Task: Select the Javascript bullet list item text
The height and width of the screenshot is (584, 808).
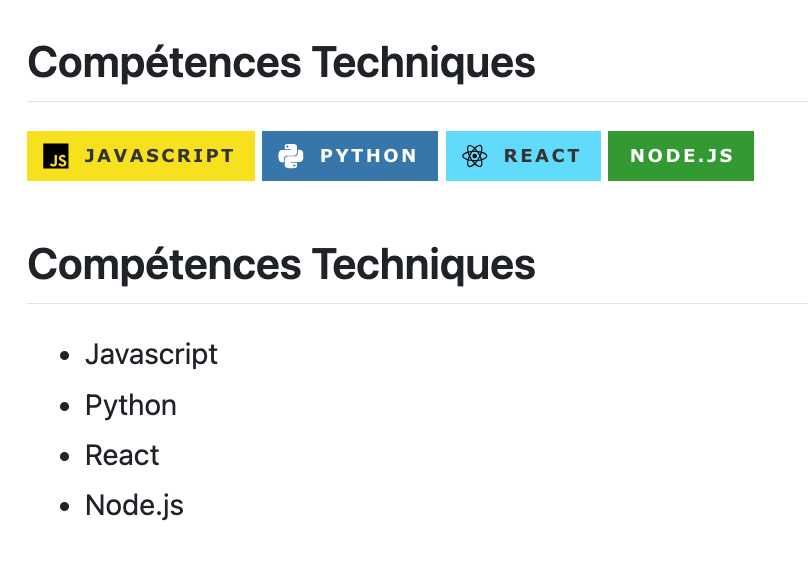Action: 151,354
